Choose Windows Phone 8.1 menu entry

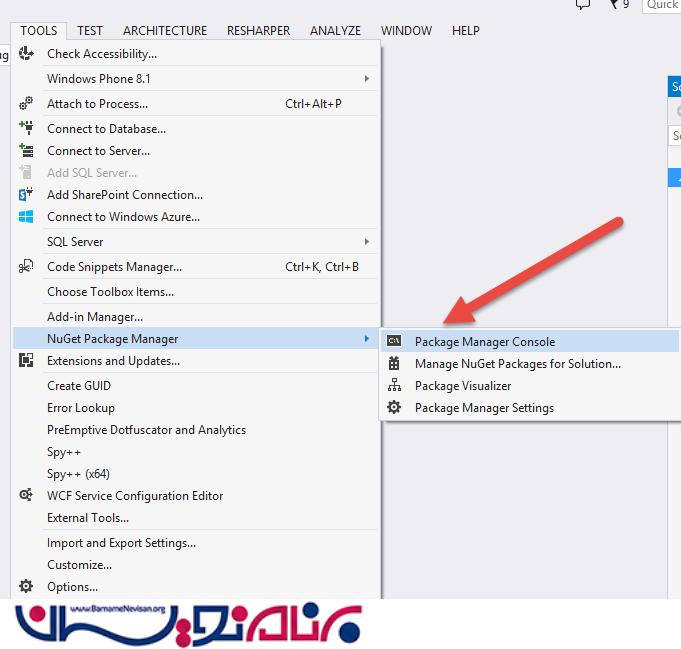pyautogui.click(x=196, y=79)
